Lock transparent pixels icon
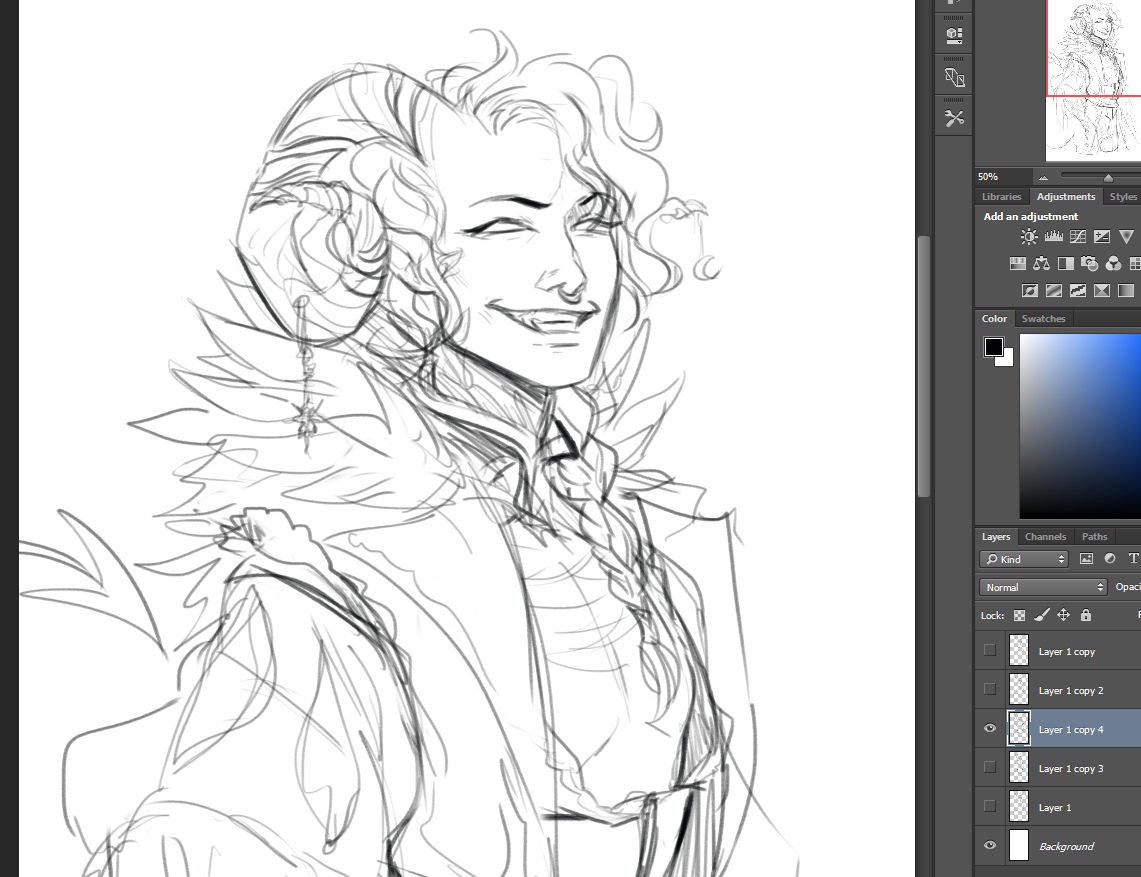 [1019, 616]
